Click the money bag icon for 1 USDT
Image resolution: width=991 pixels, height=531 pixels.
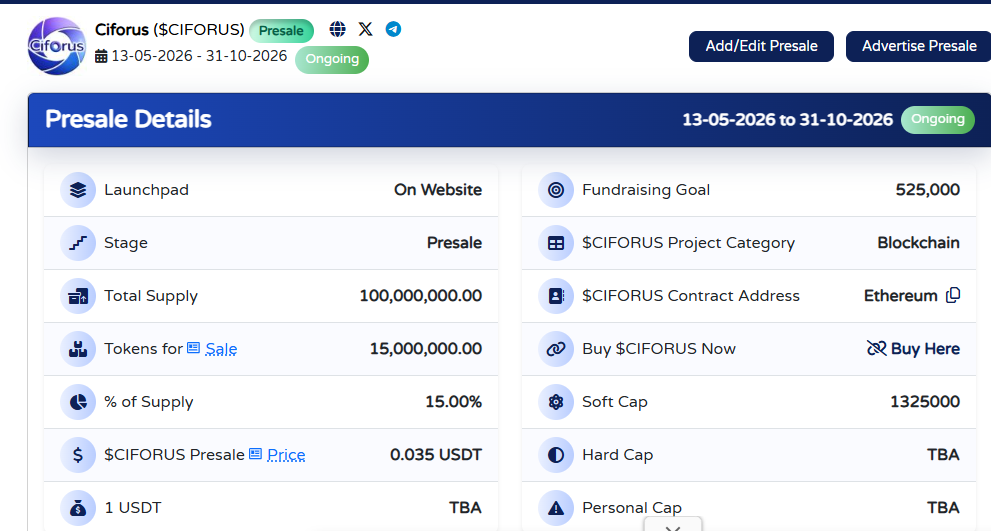(x=78, y=508)
